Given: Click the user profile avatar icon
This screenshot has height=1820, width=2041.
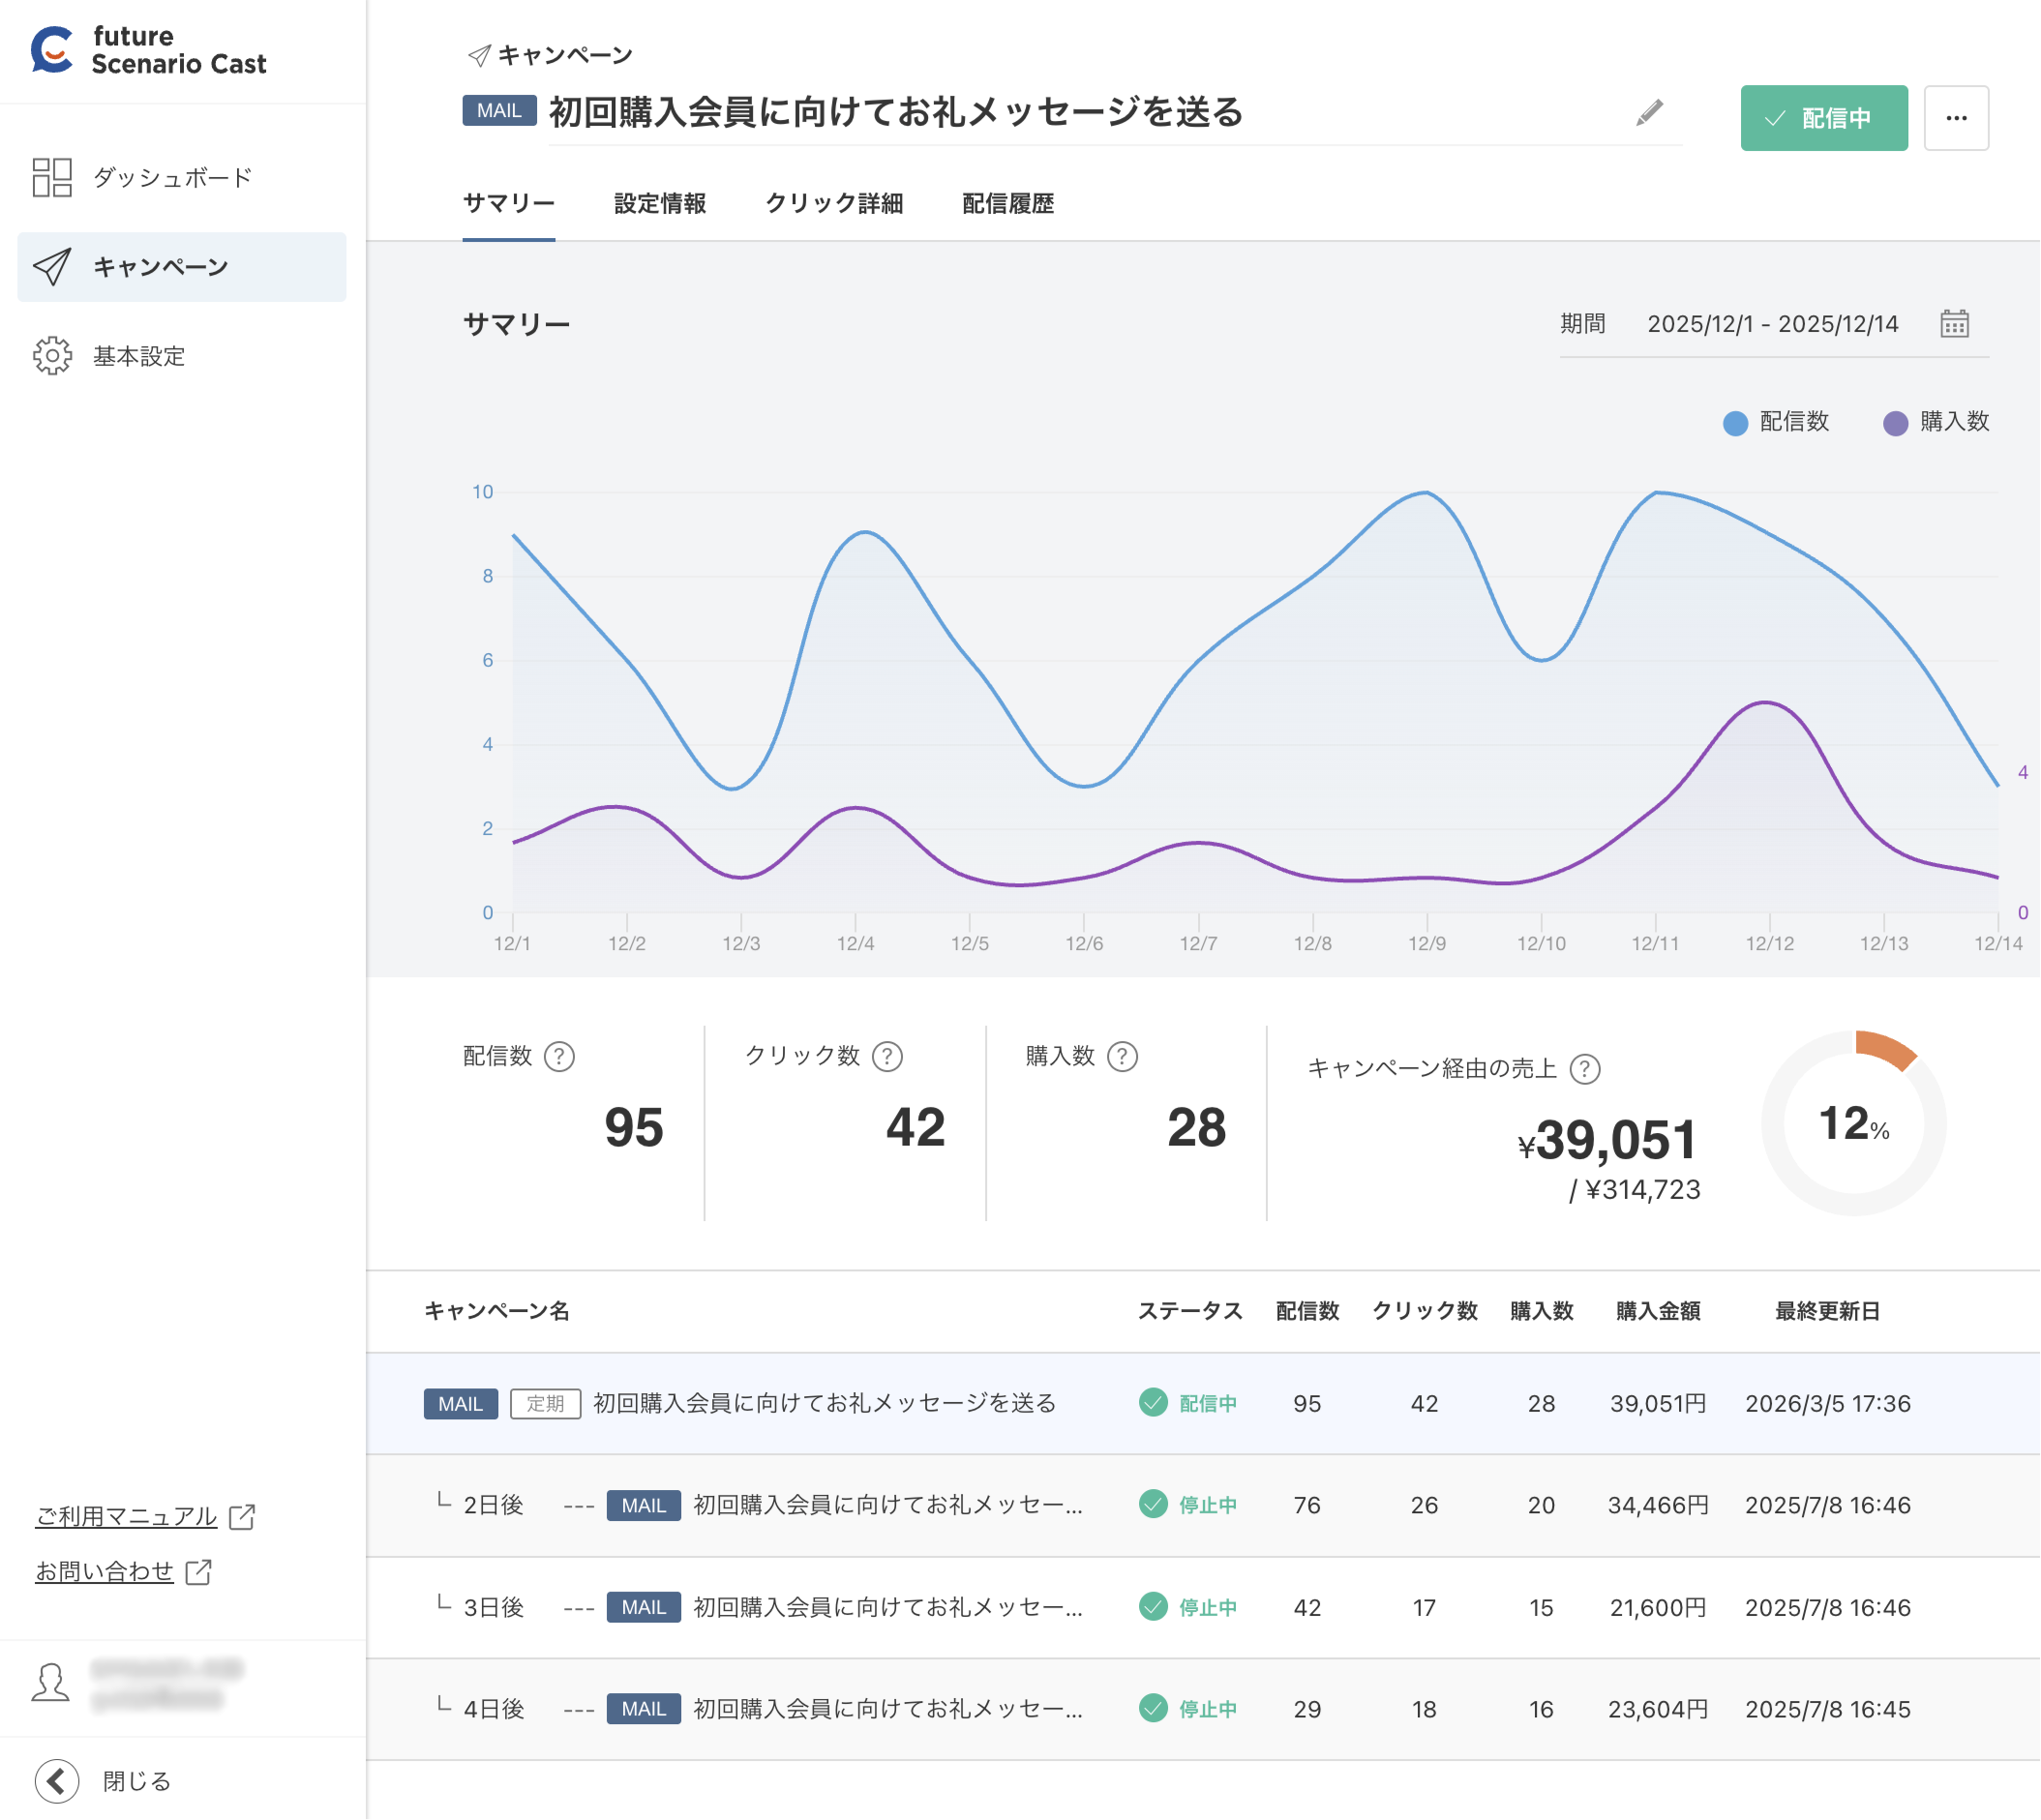Looking at the screenshot, I should (x=50, y=1683).
